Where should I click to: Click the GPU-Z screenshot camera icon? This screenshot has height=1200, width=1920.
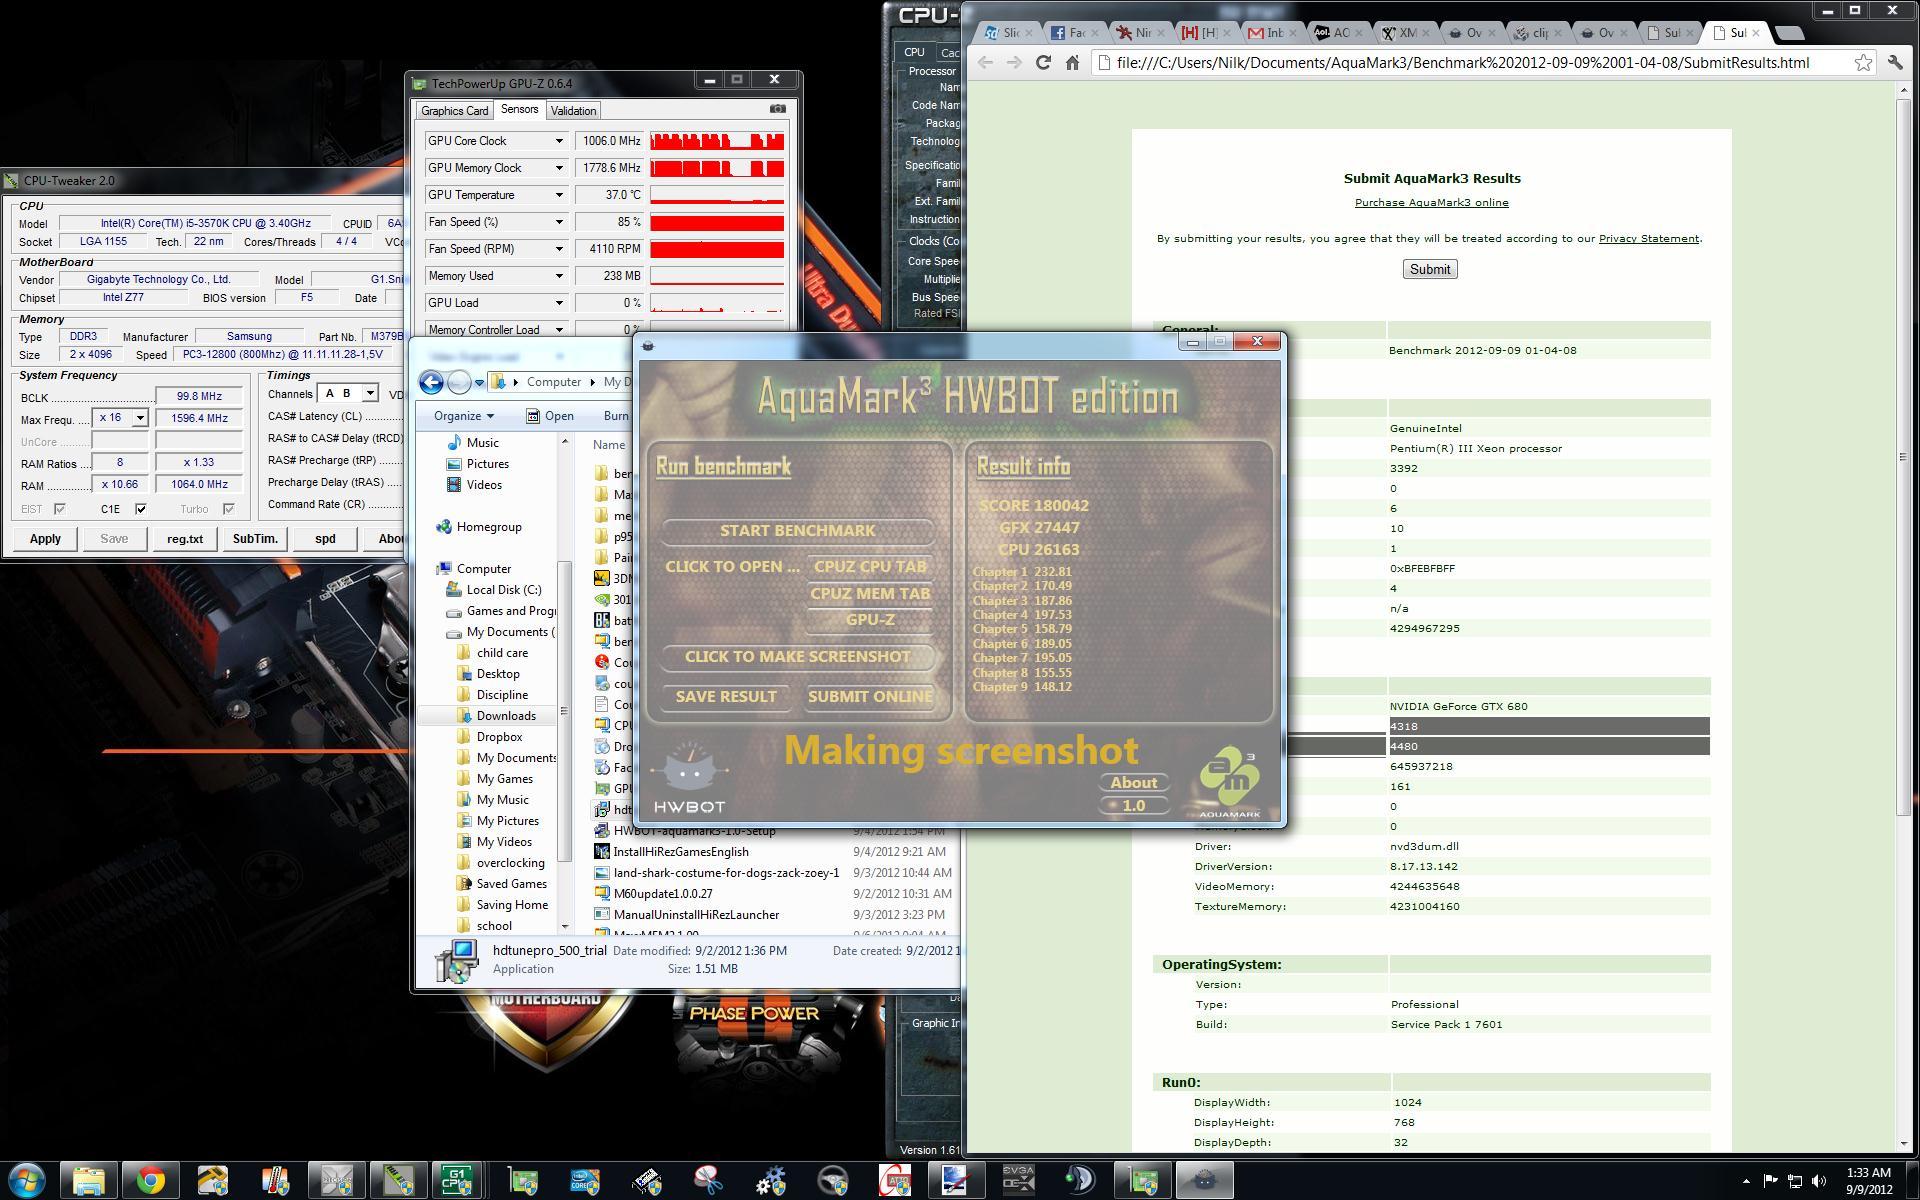[x=778, y=109]
